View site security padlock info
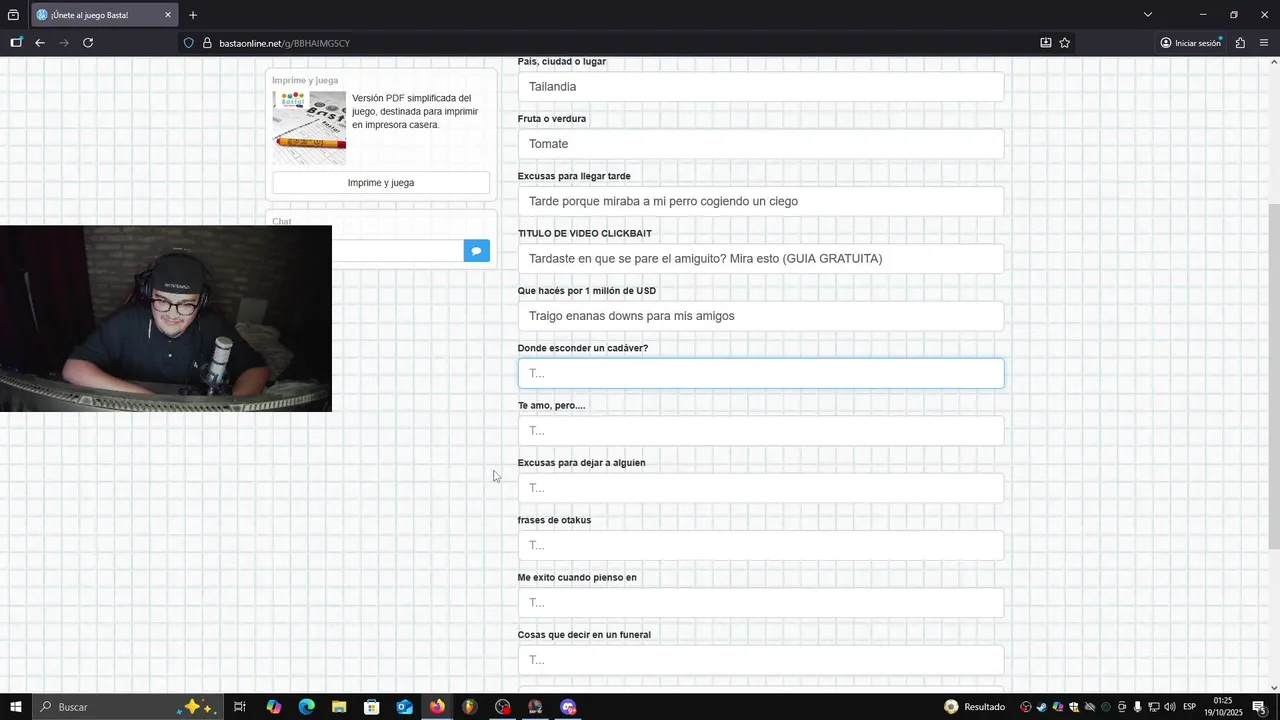The image size is (1280, 720). point(207,43)
